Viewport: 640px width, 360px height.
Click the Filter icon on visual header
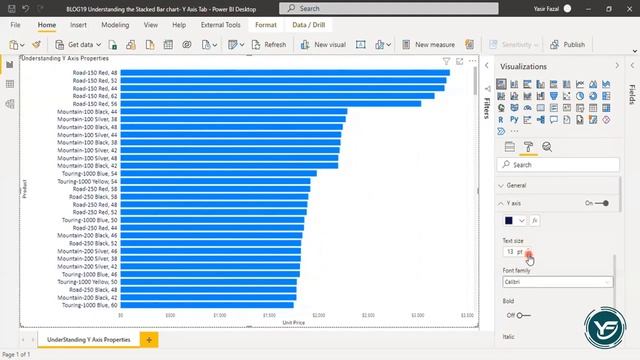click(446, 61)
